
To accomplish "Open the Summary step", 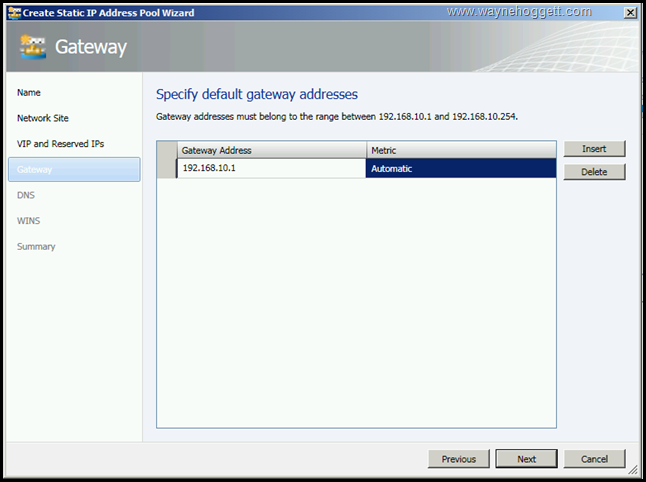I will coord(36,246).
